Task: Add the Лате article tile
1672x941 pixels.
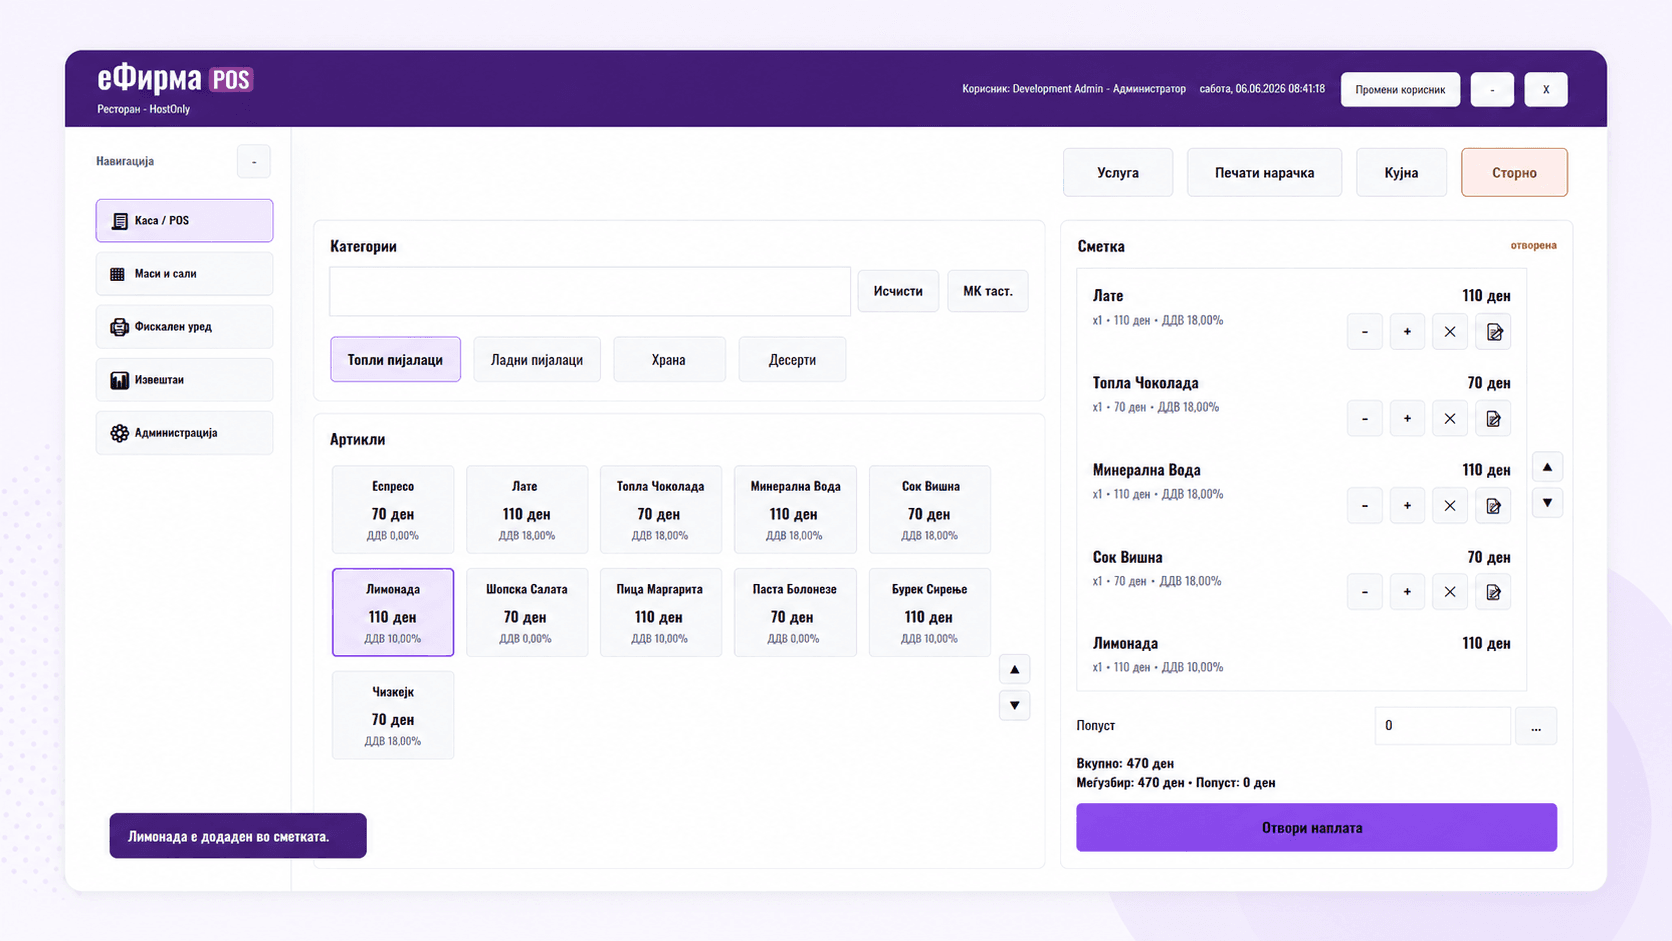Action: pyautogui.click(x=527, y=509)
